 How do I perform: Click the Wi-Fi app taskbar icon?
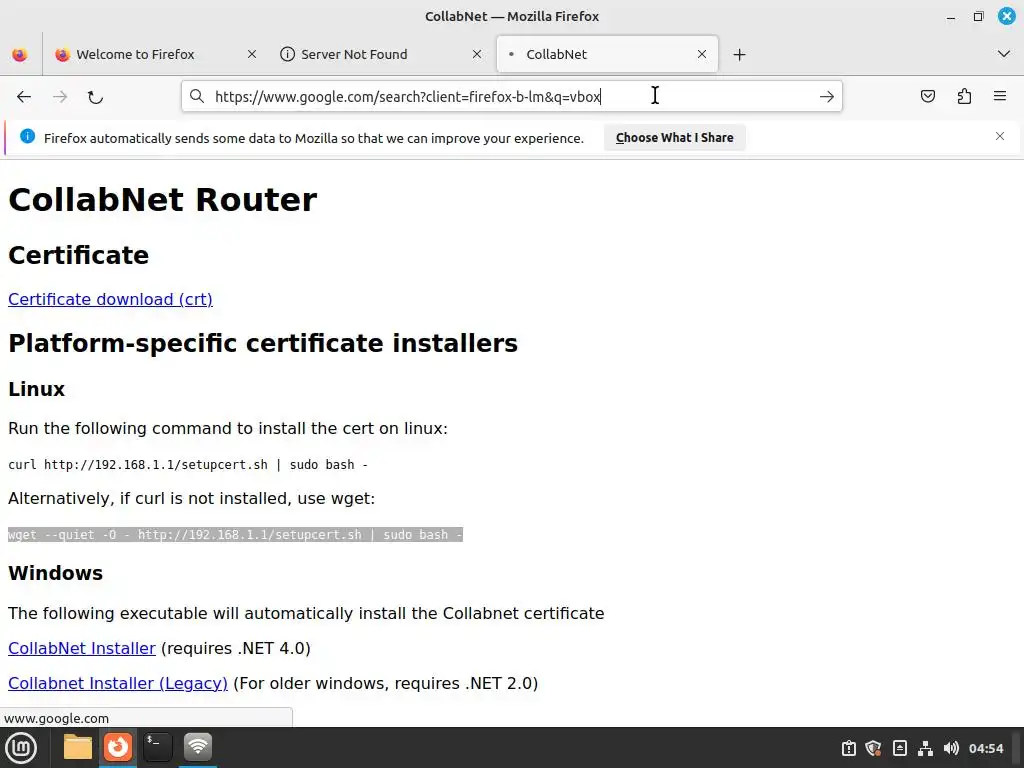[197, 748]
